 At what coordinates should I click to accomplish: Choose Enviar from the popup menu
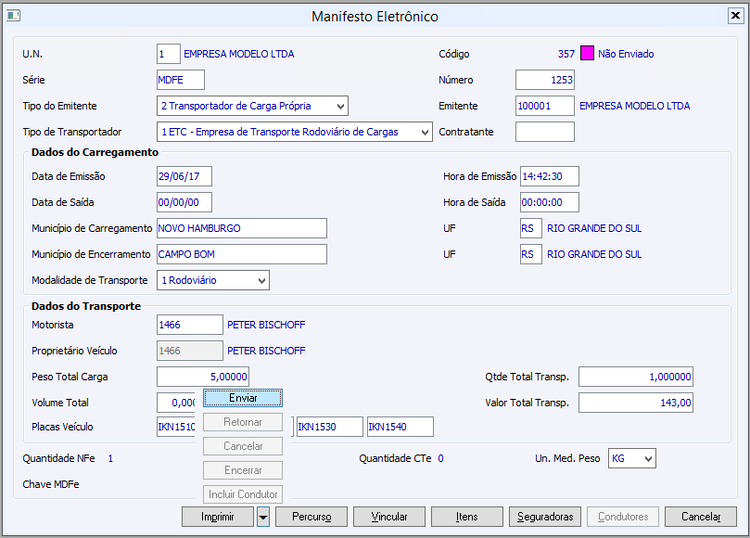(243, 398)
